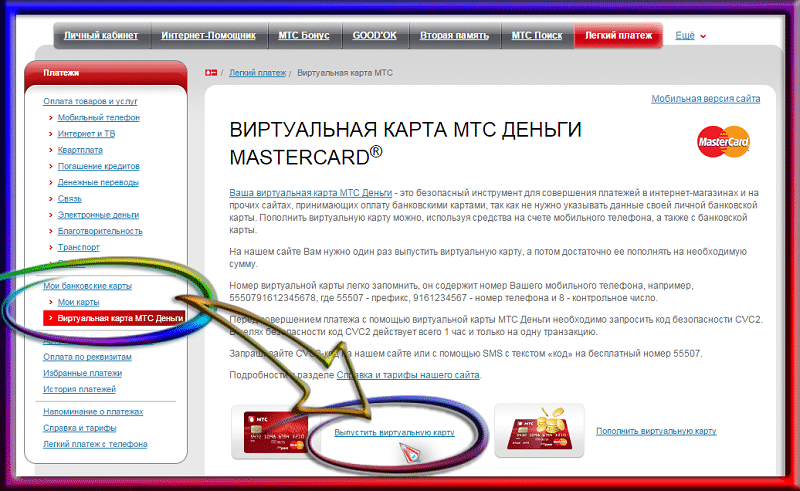Image resolution: width=800 pixels, height=491 pixels.
Task: Select Интернет и ТВ in sidebar
Action: click(86, 134)
